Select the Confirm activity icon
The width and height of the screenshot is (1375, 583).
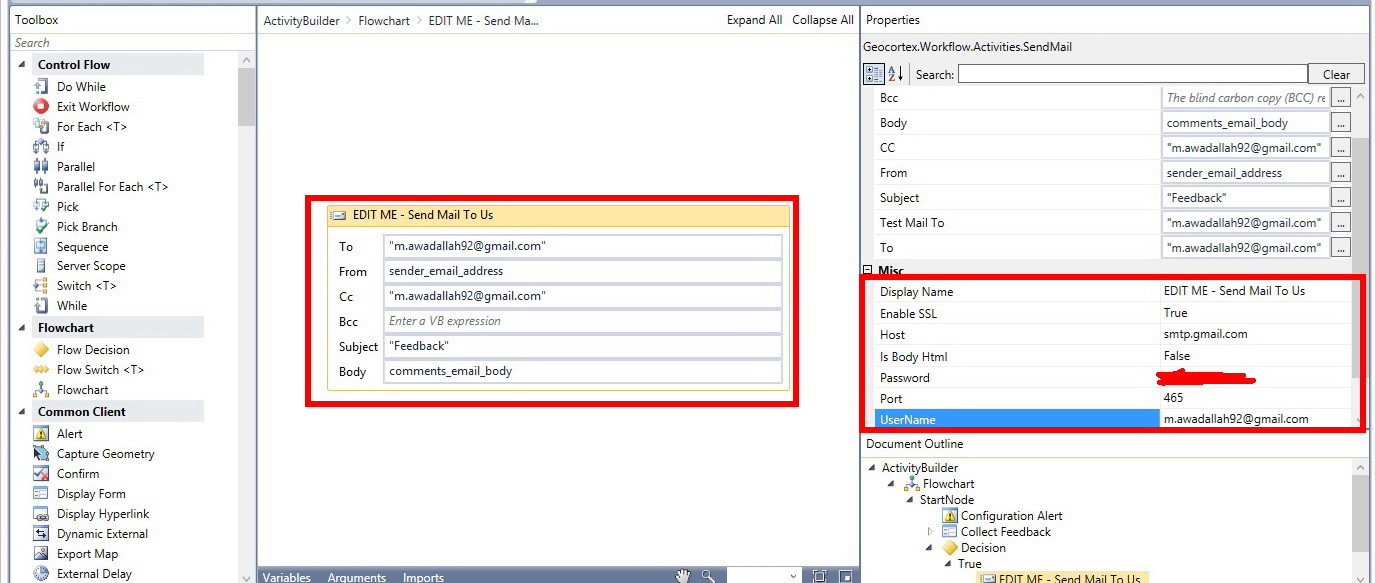click(x=41, y=474)
